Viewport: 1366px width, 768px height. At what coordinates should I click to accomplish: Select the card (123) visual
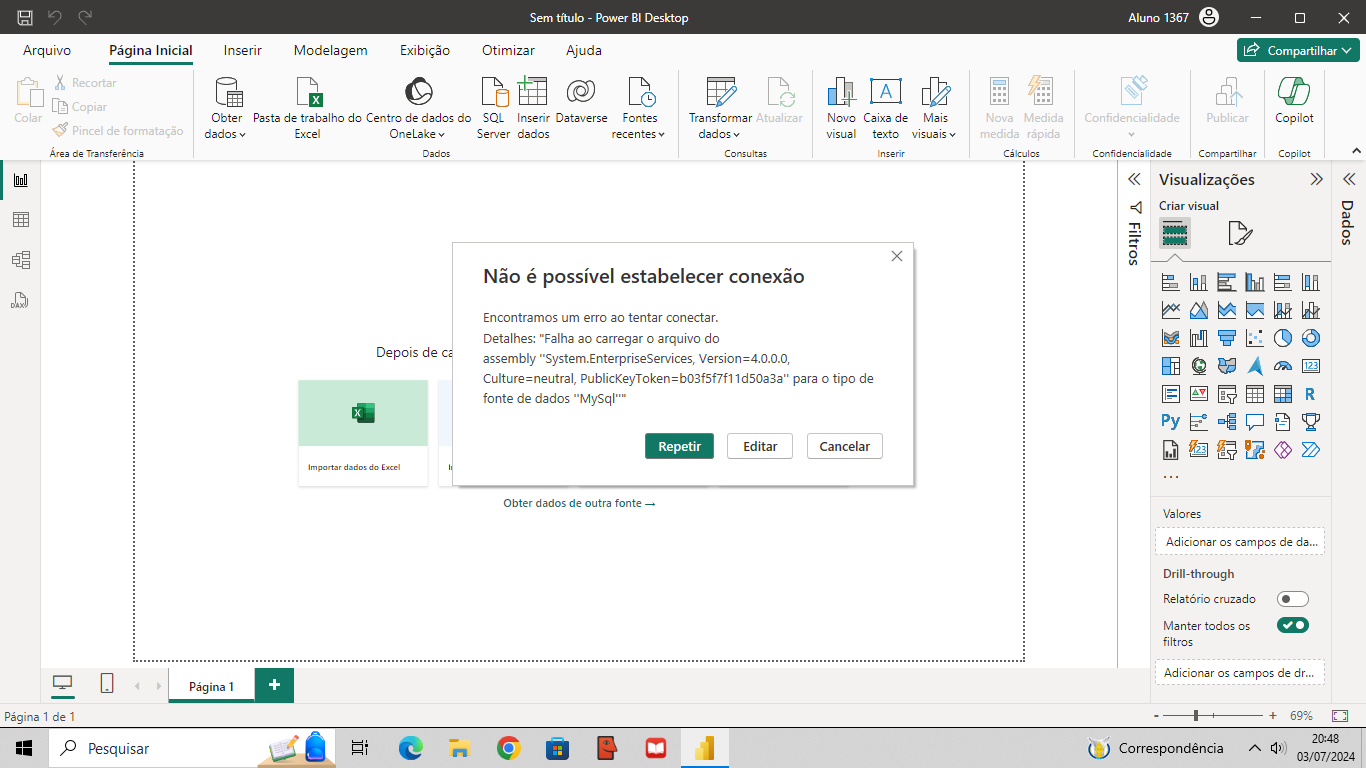(x=1311, y=366)
